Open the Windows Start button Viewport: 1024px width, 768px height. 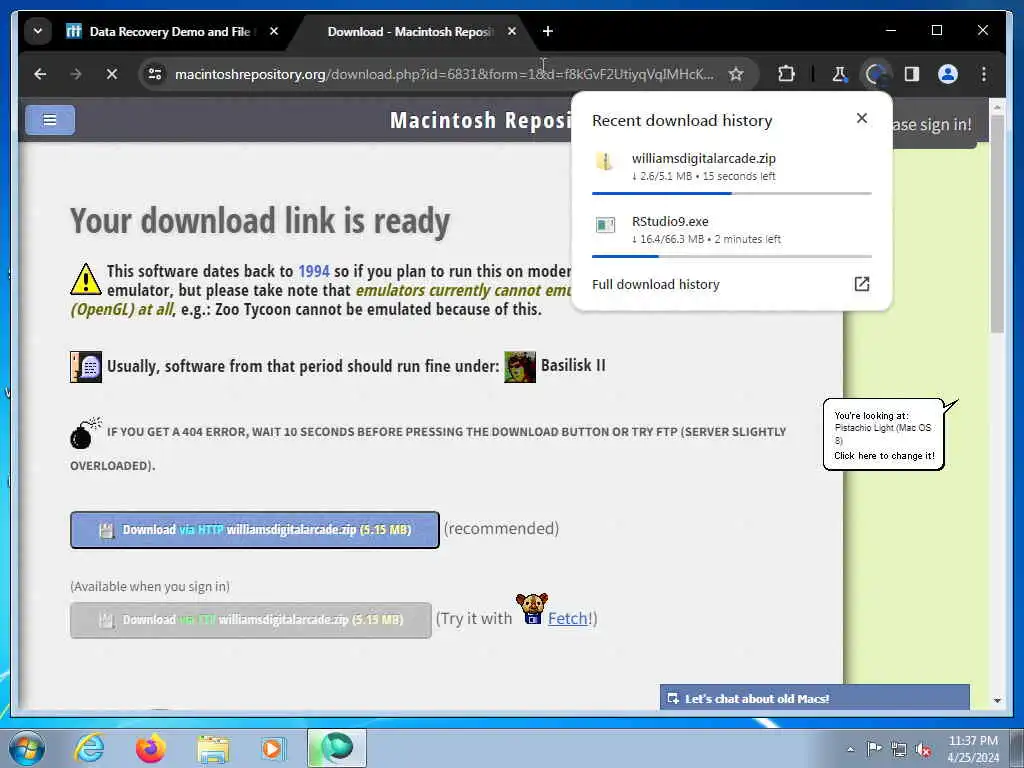tap(27, 748)
